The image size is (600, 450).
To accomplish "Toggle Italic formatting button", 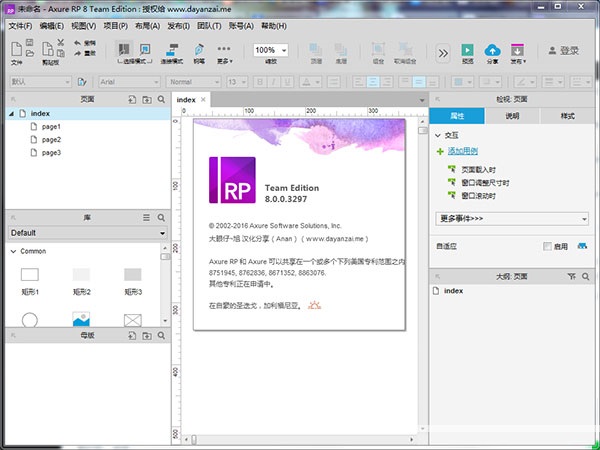I will coord(274,82).
